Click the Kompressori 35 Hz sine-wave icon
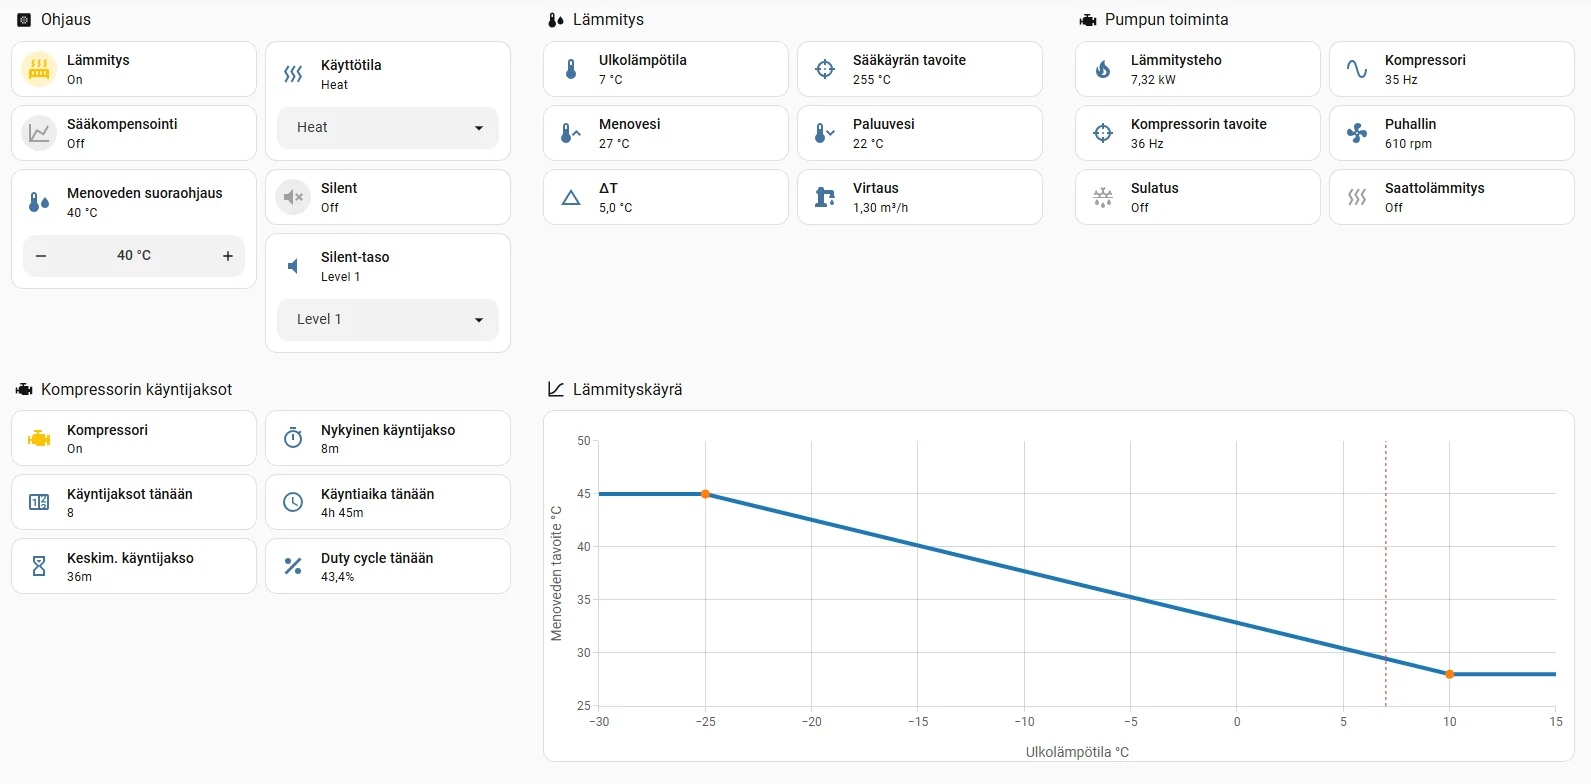This screenshot has width=1591, height=784. (1357, 69)
